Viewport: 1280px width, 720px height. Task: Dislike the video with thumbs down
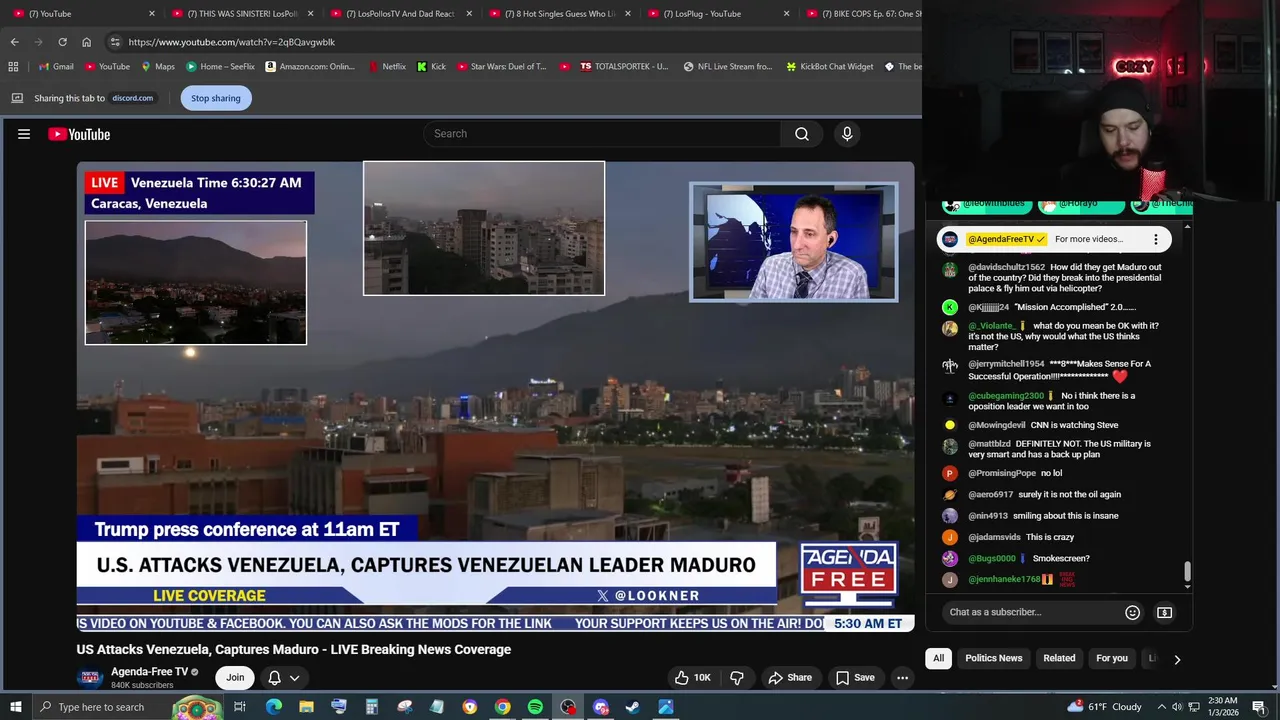[737, 677]
